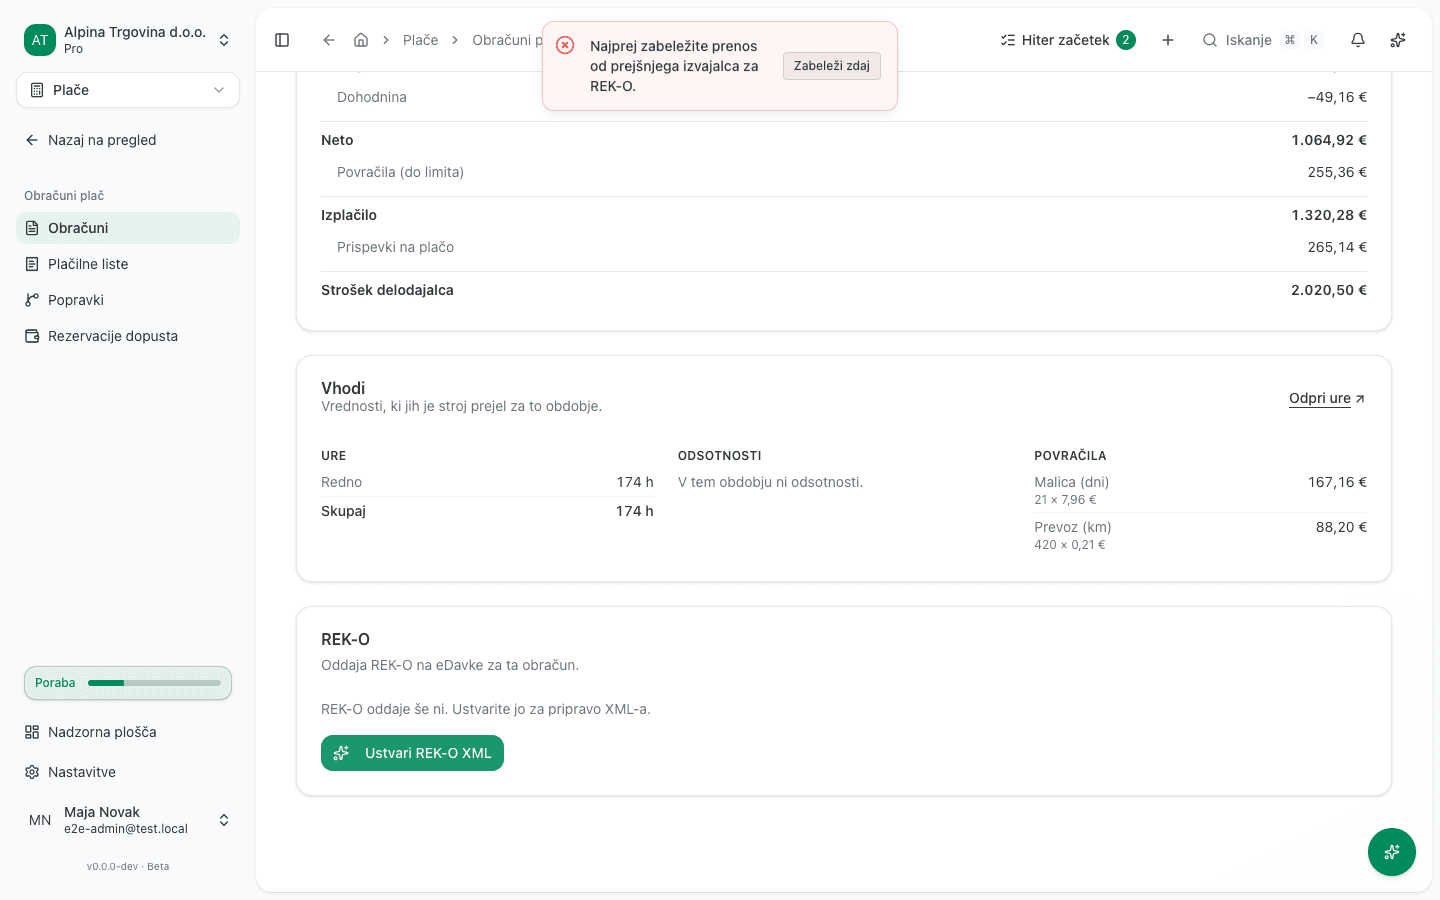Viewport: 1440px width, 900px height.
Task: Open Plačilne liste in the sidebar
Action: (128, 264)
